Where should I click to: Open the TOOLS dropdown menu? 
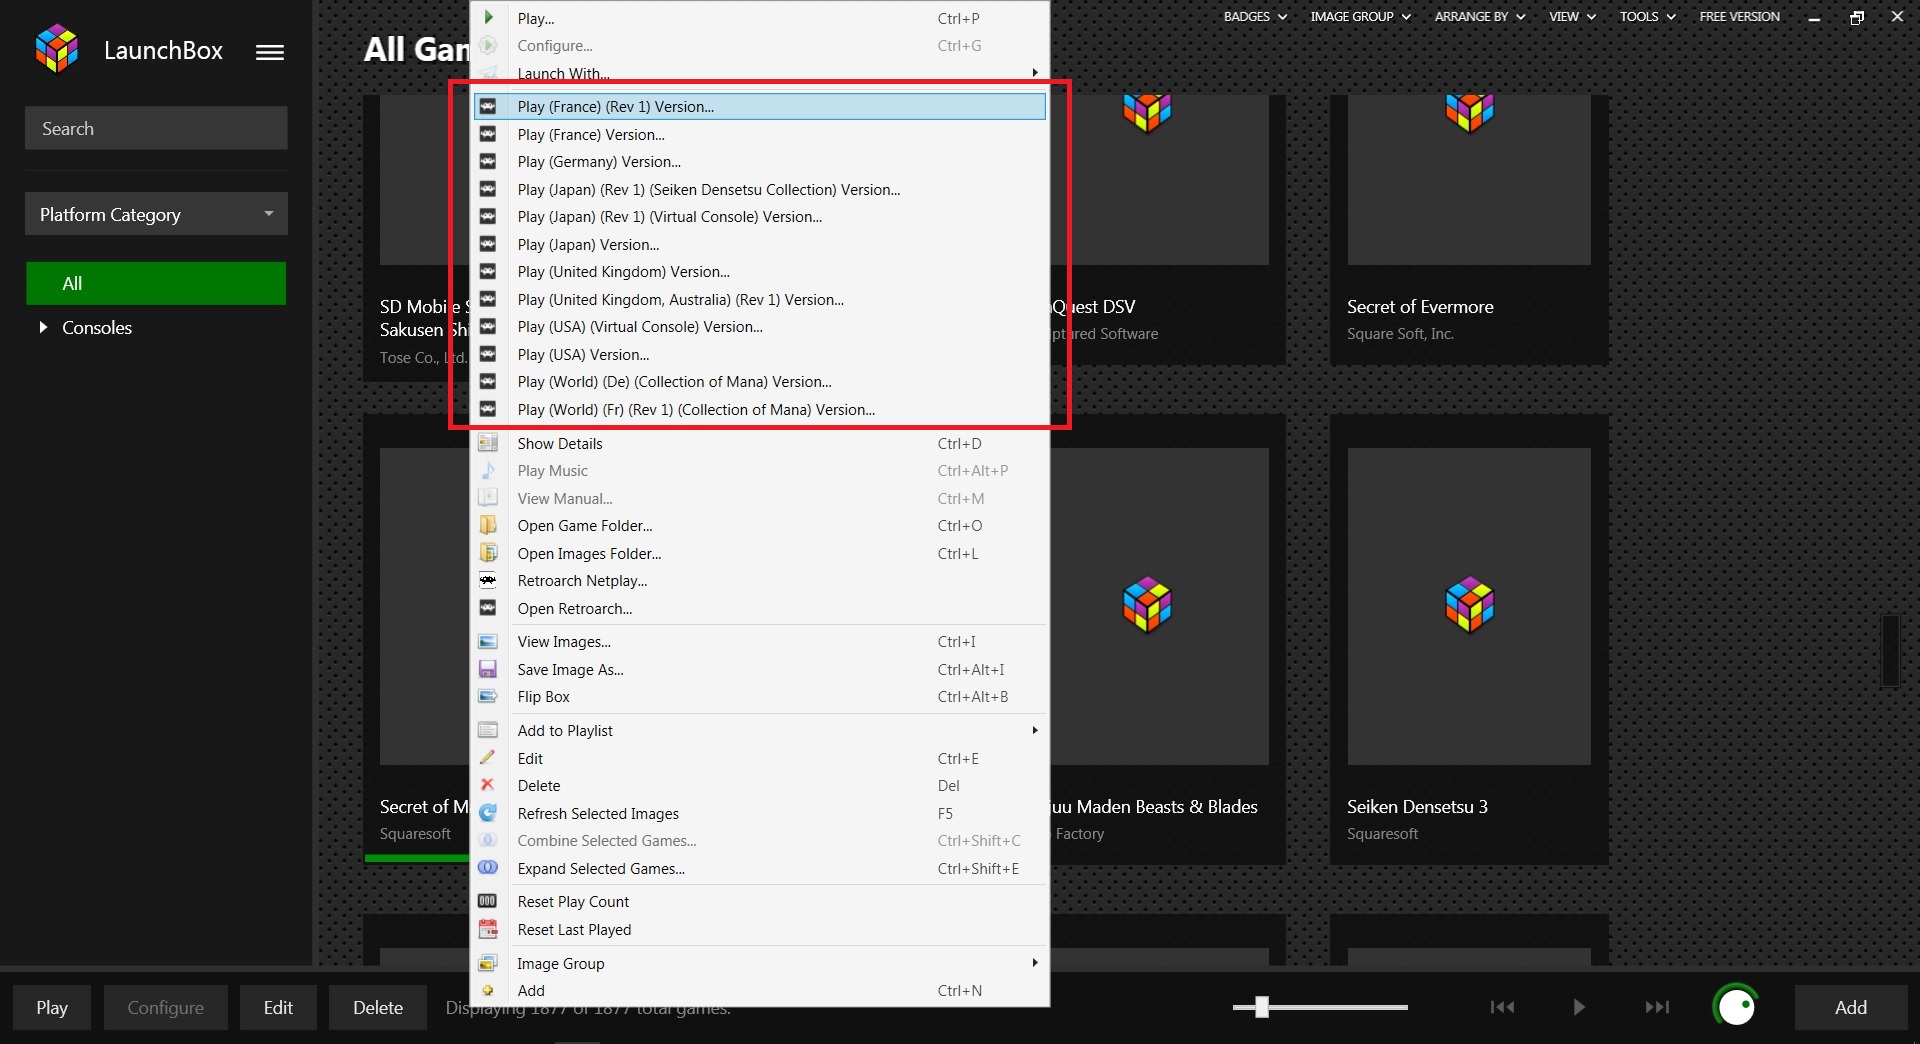[x=1647, y=16]
